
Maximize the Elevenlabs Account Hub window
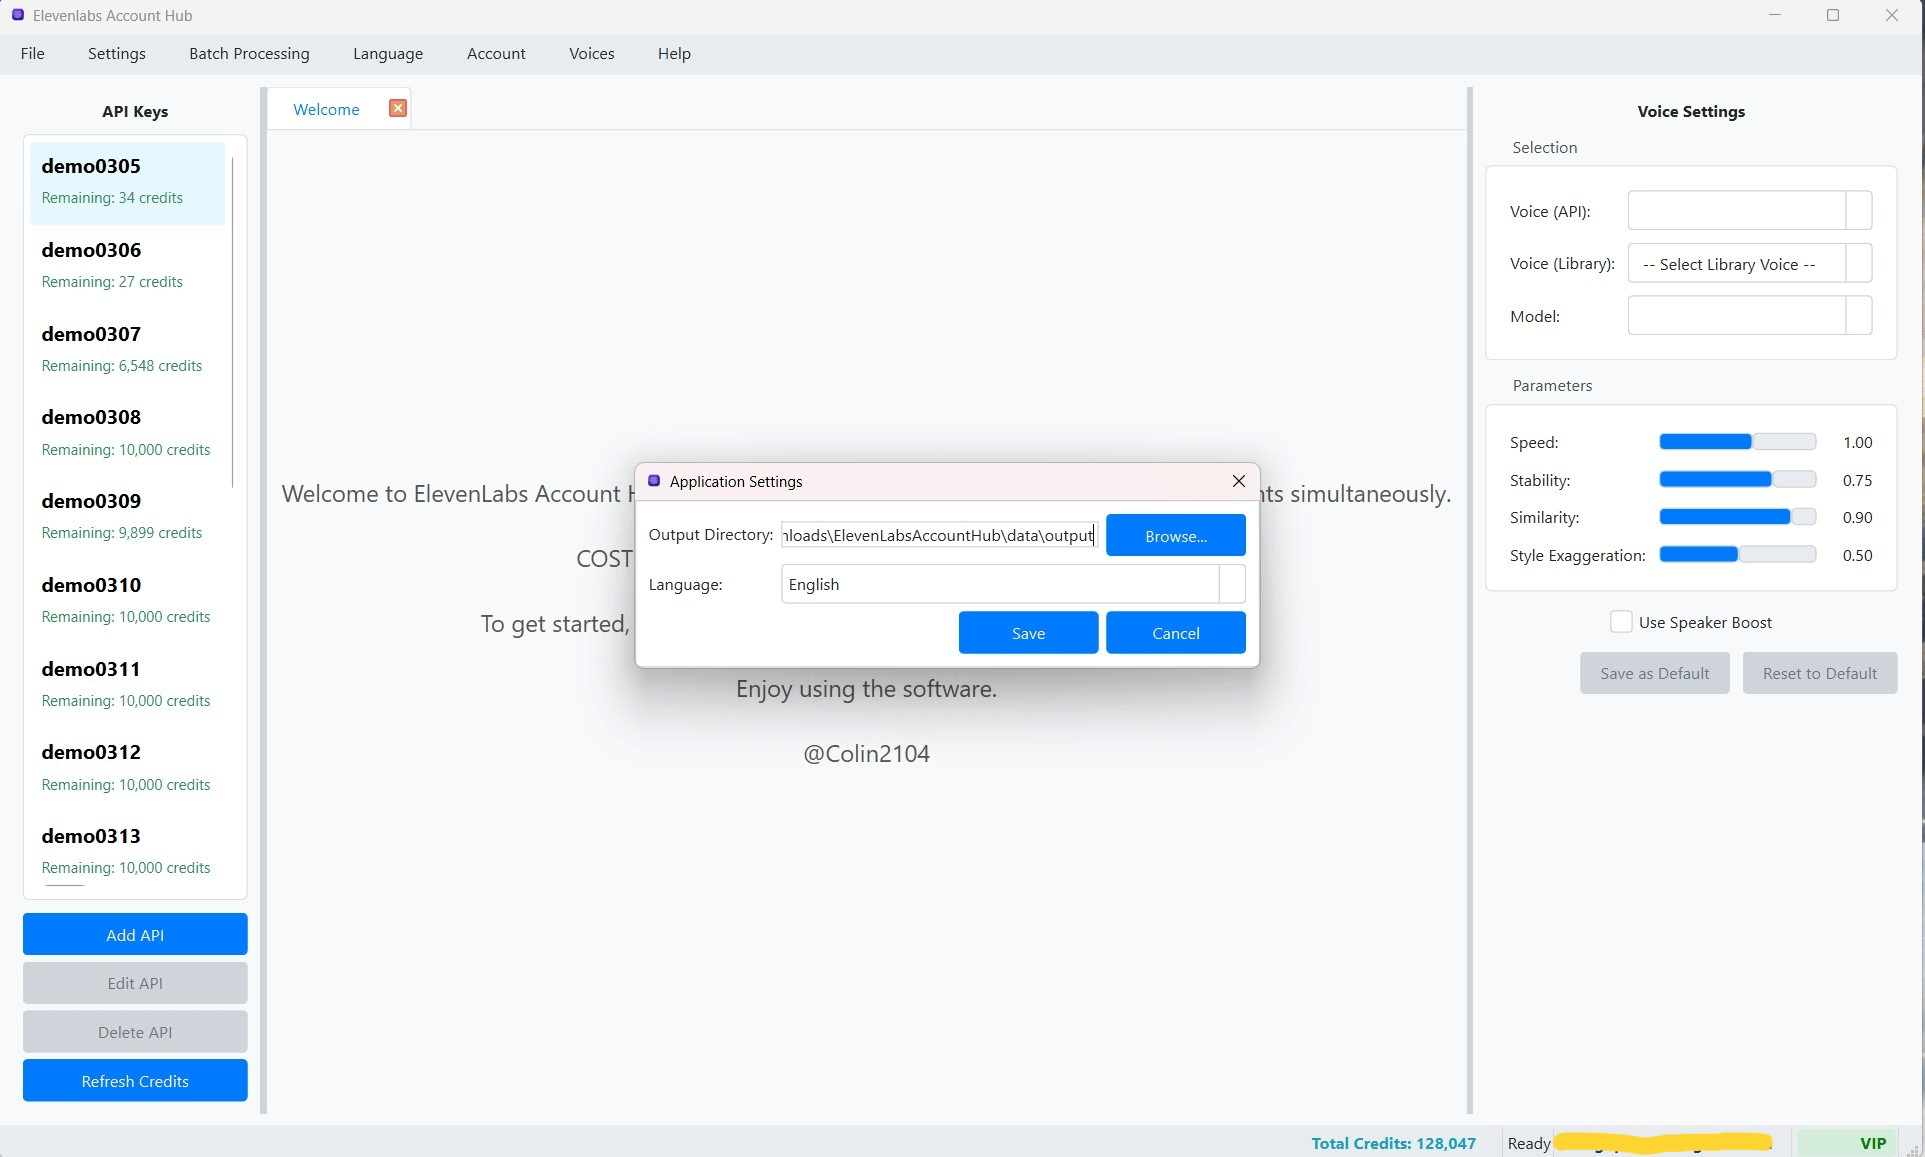[x=1833, y=15]
